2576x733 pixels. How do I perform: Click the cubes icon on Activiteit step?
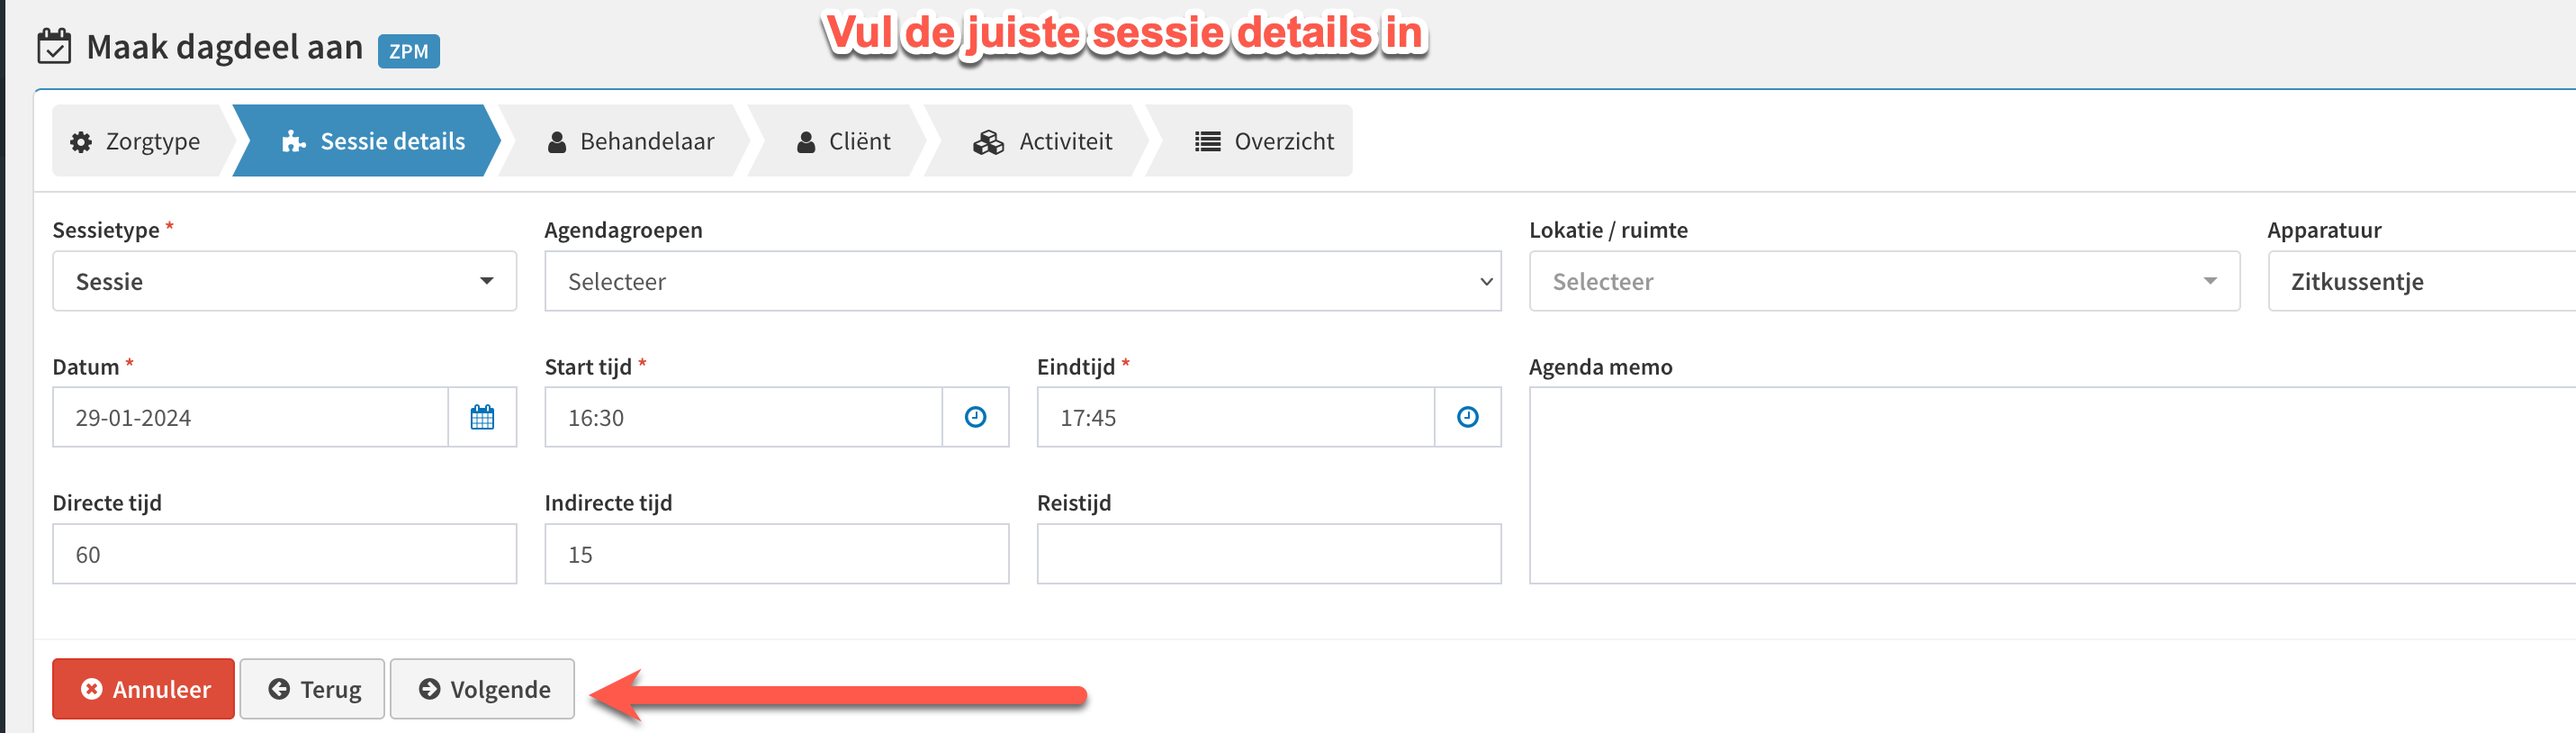click(988, 142)
